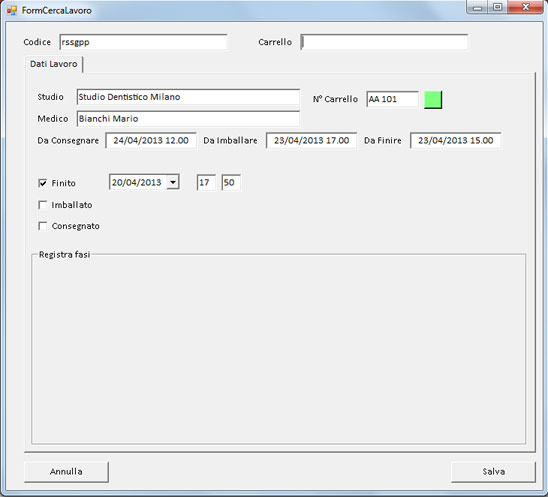Maximize the FormCercaLavoro window
This screenshot has width=548, height=497.
click(x=498, y=7)
